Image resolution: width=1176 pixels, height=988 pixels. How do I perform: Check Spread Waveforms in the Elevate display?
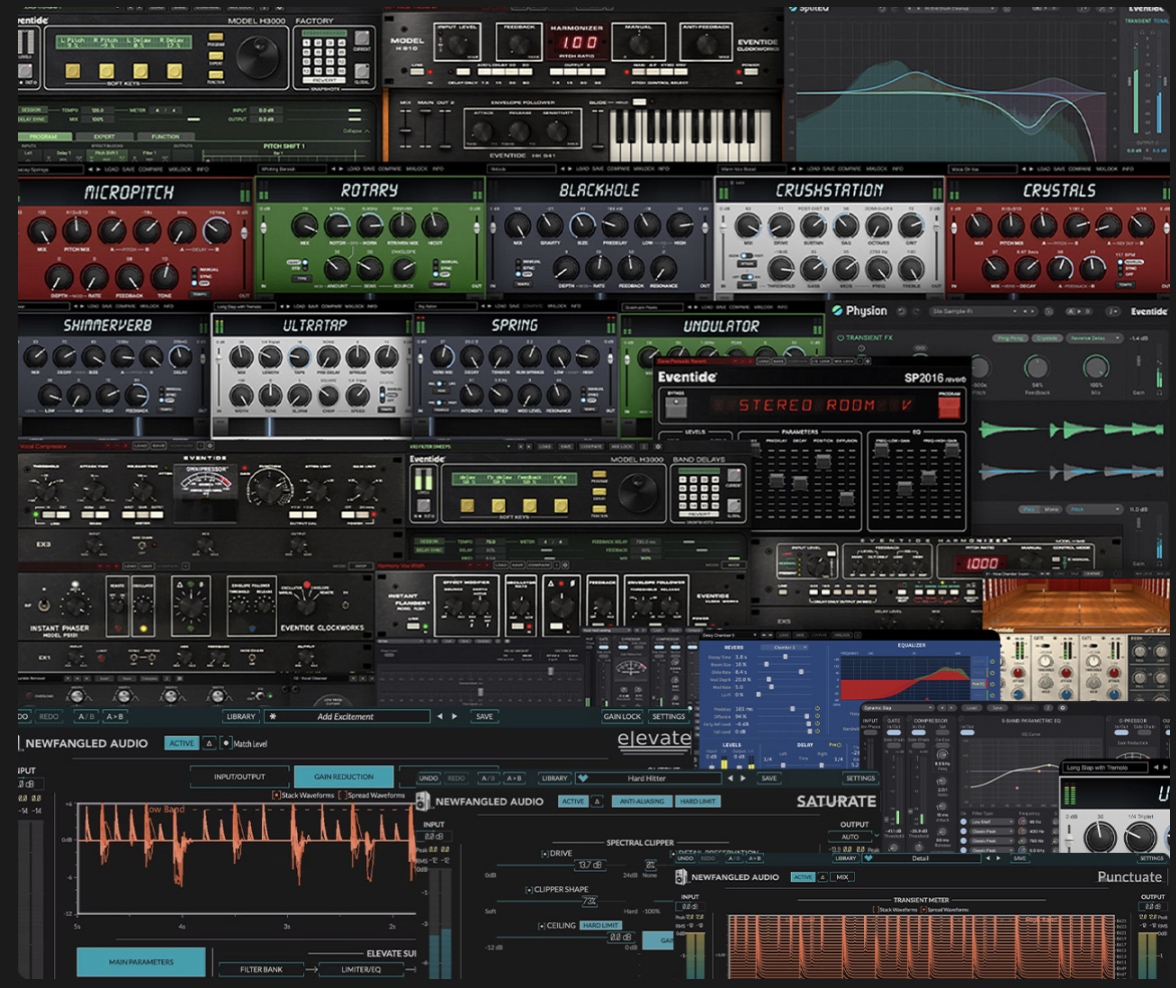coord(343,795)
